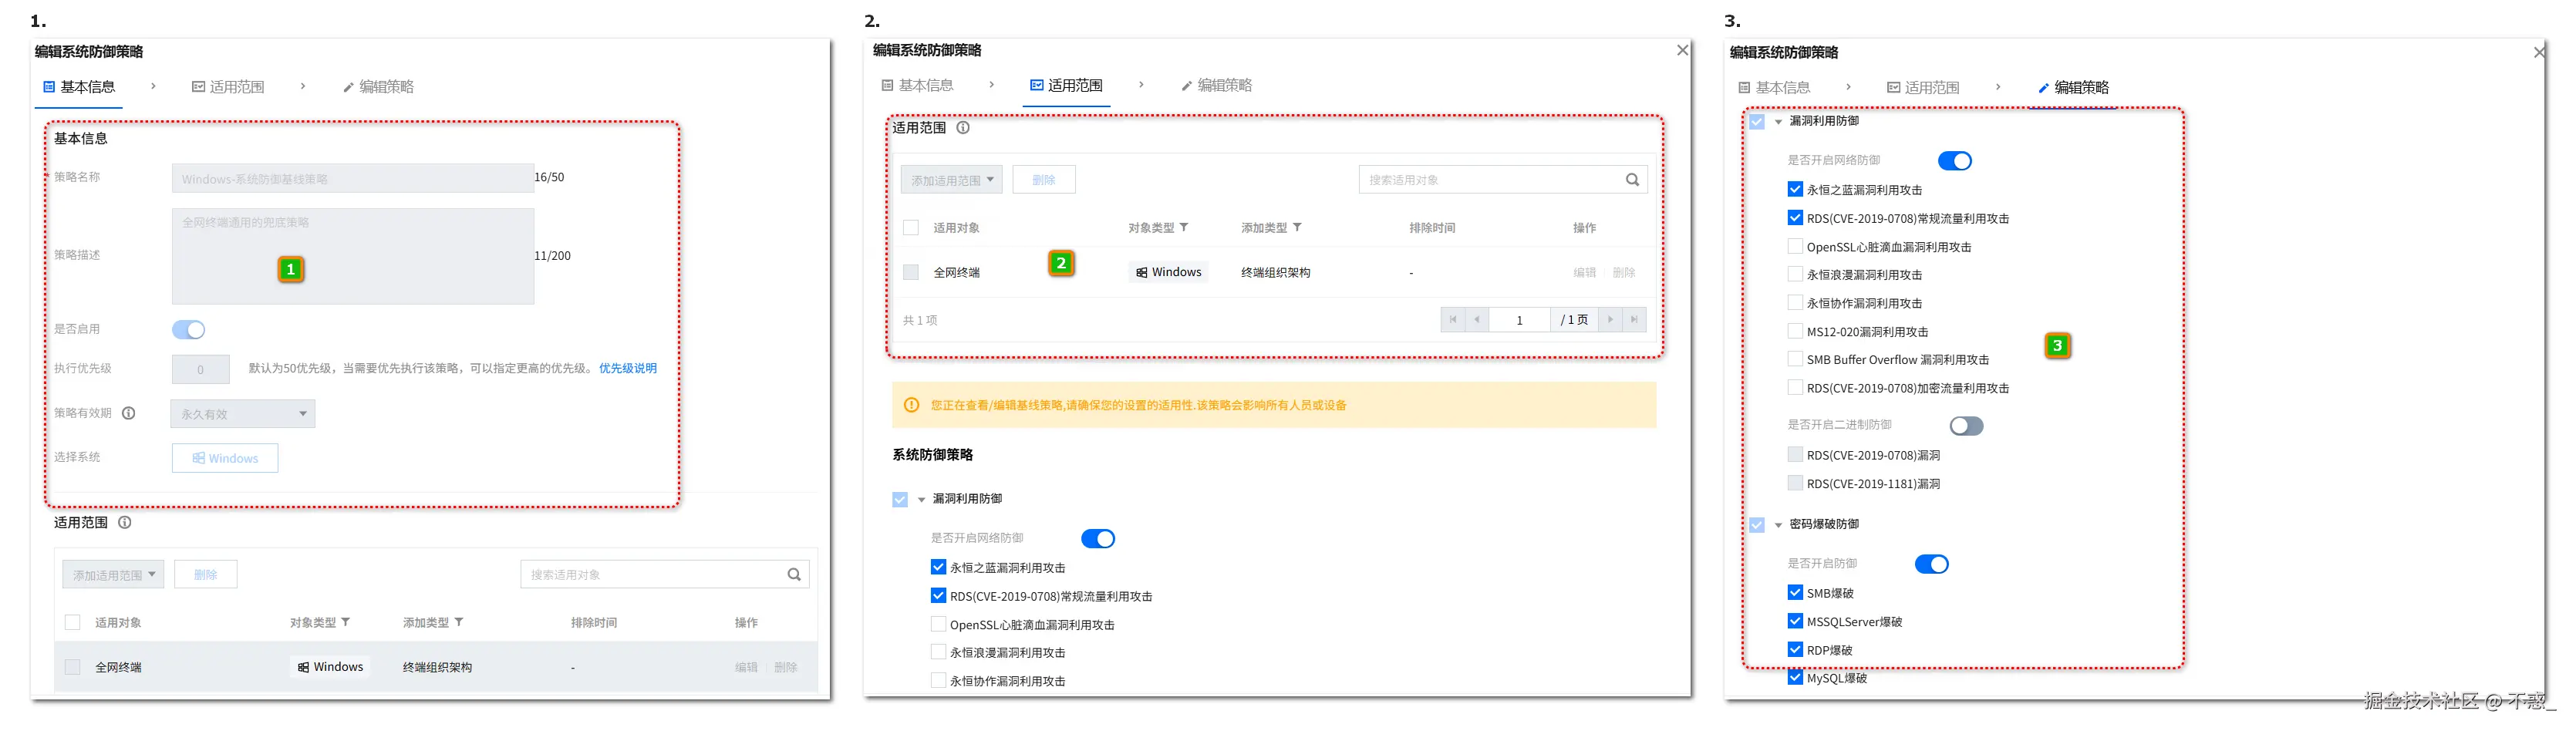The height and width of the screenshot is (731, 2576).
Task: Go to last page in dialog 2
Action: click(1634, 320)
